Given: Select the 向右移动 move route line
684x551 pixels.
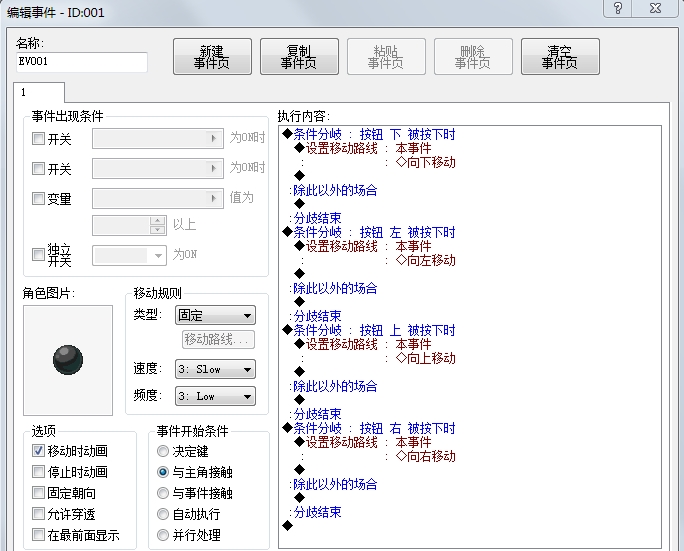Looking at the screenshot, I should coord(425,456).
